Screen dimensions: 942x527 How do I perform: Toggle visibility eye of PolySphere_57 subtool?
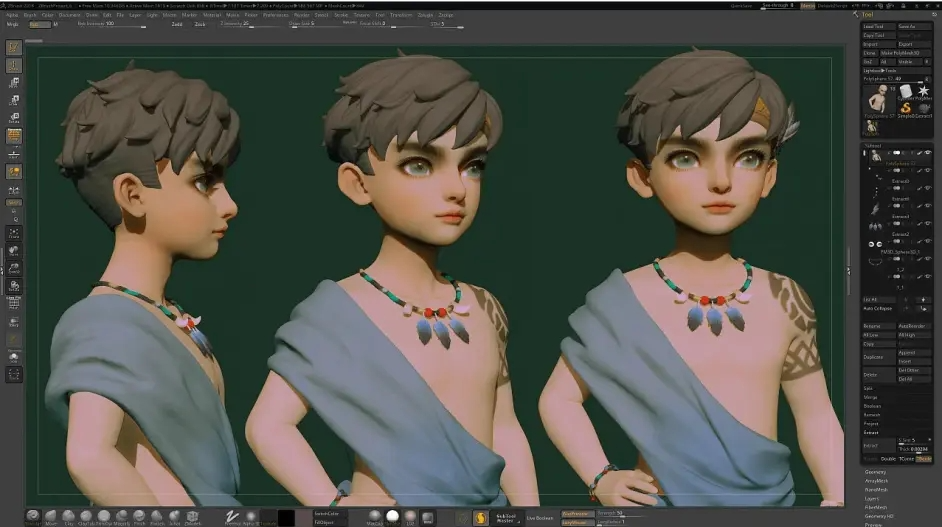[x=928, y=153]
